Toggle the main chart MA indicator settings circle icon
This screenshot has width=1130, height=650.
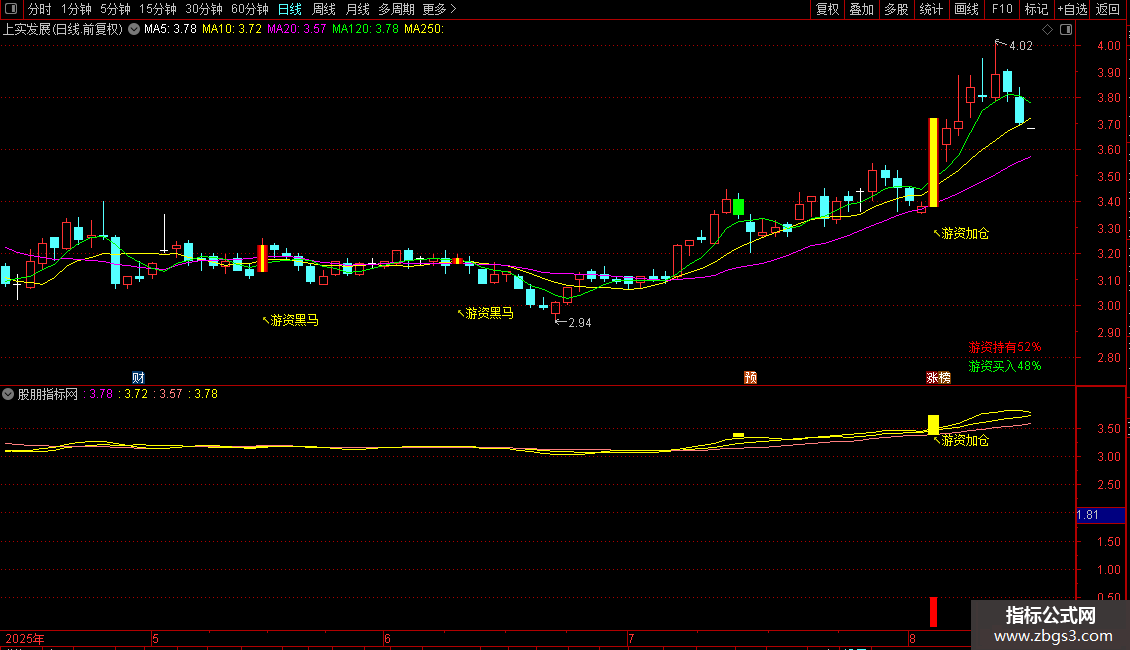tap(134, 29)
